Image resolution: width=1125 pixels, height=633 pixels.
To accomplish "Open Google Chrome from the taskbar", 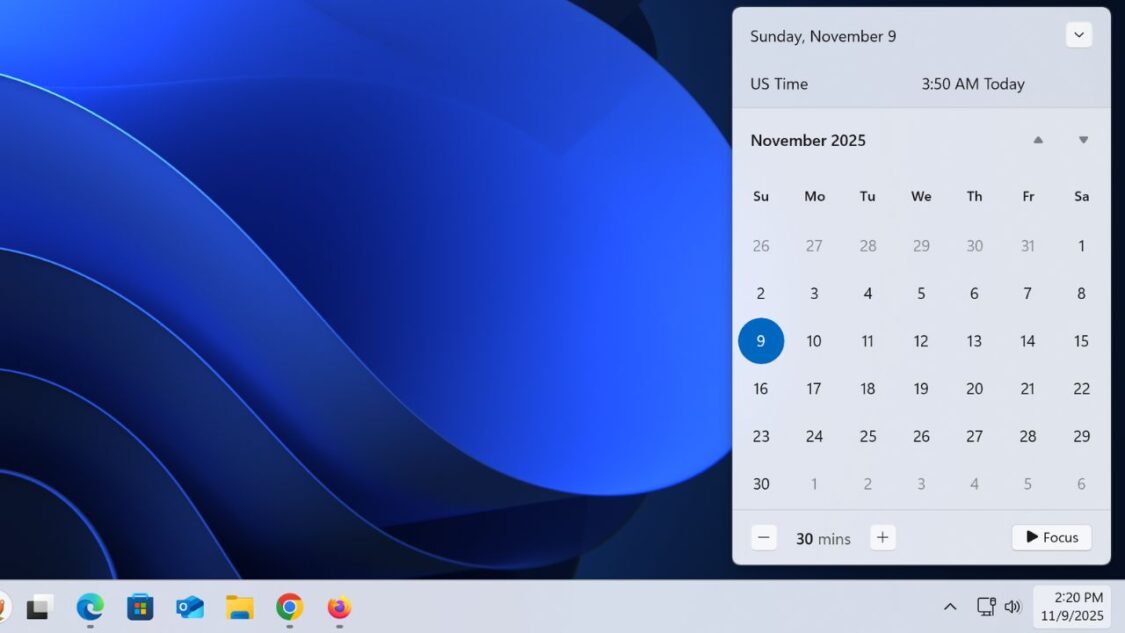I will pyautogui.click(x=289, y=608).
